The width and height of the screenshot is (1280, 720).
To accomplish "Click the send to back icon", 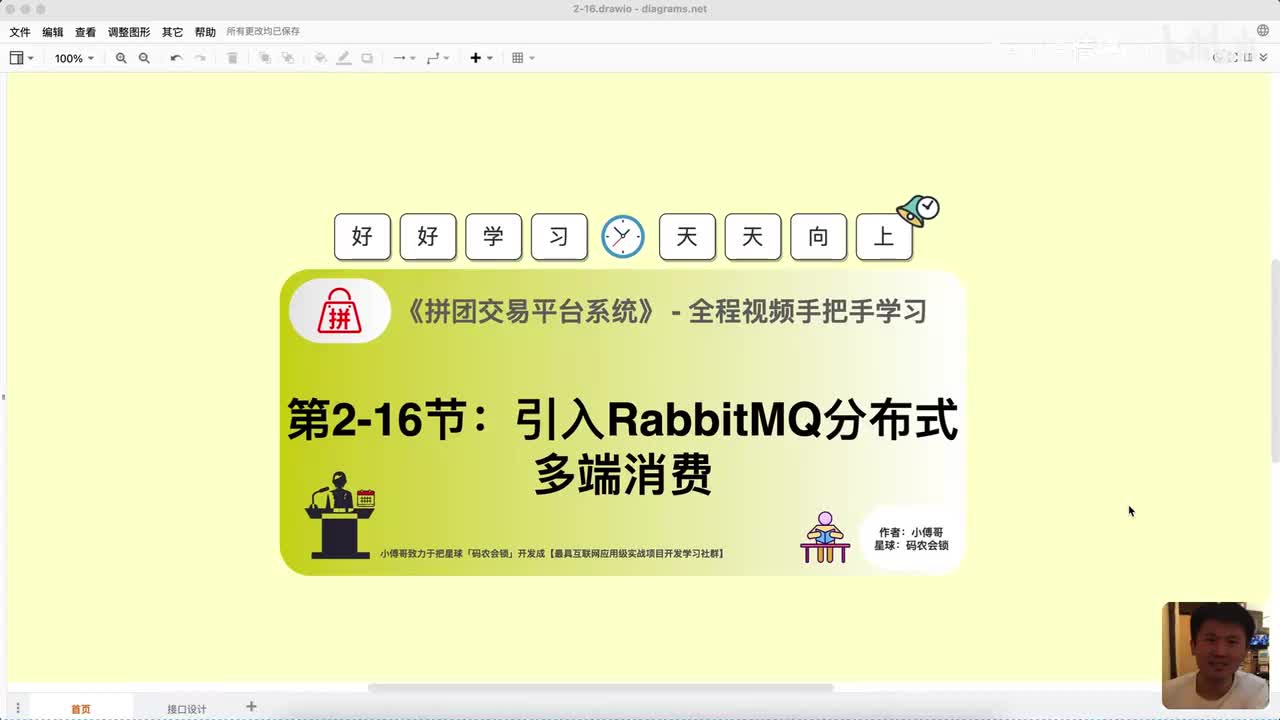I will tap(288, 58).
